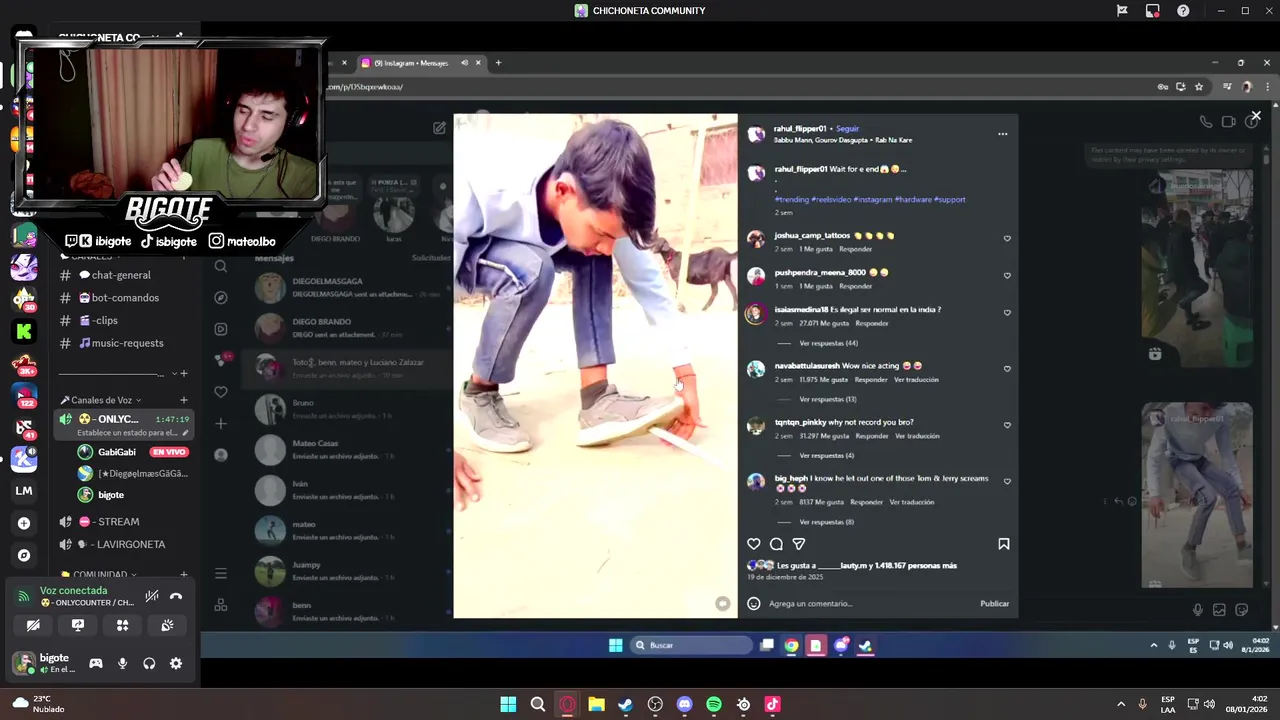Open File Explorer from taskbar
1280x720 pixels.
tap(596, 704)
